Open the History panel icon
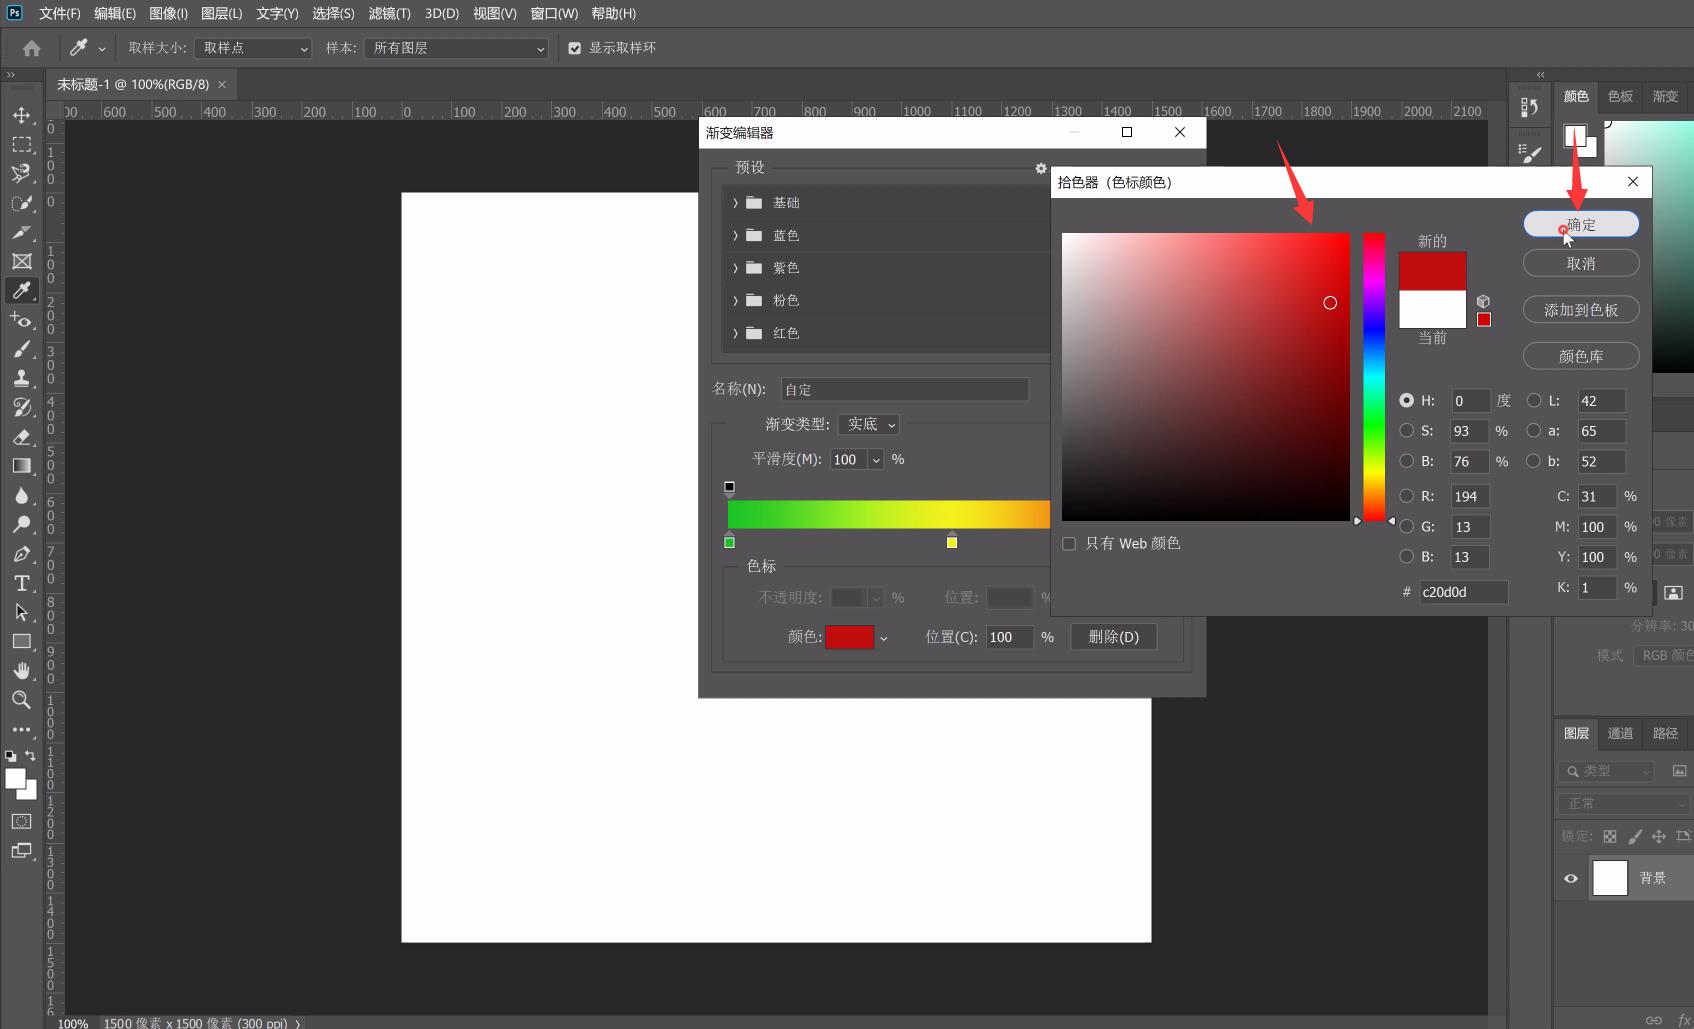This screenshot has height=1029, width=1694. click(x=1529, y=107)
